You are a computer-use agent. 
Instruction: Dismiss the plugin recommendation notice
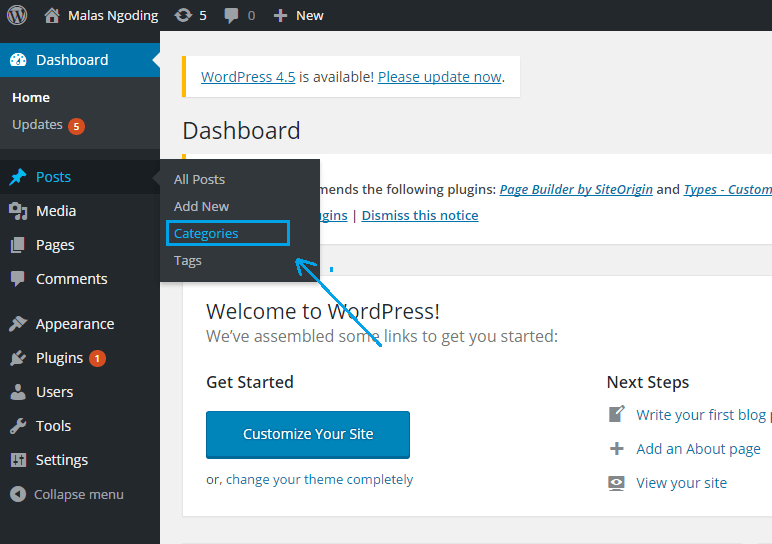pos(420,215)
